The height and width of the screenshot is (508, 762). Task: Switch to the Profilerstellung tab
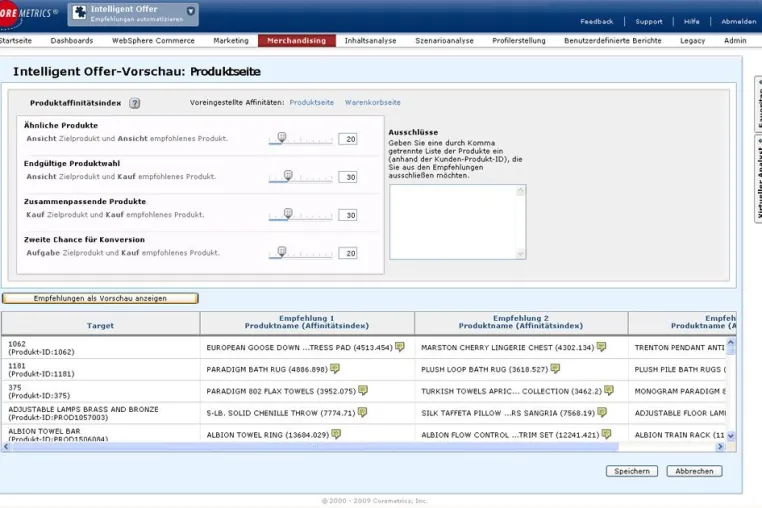coord(519,41)
